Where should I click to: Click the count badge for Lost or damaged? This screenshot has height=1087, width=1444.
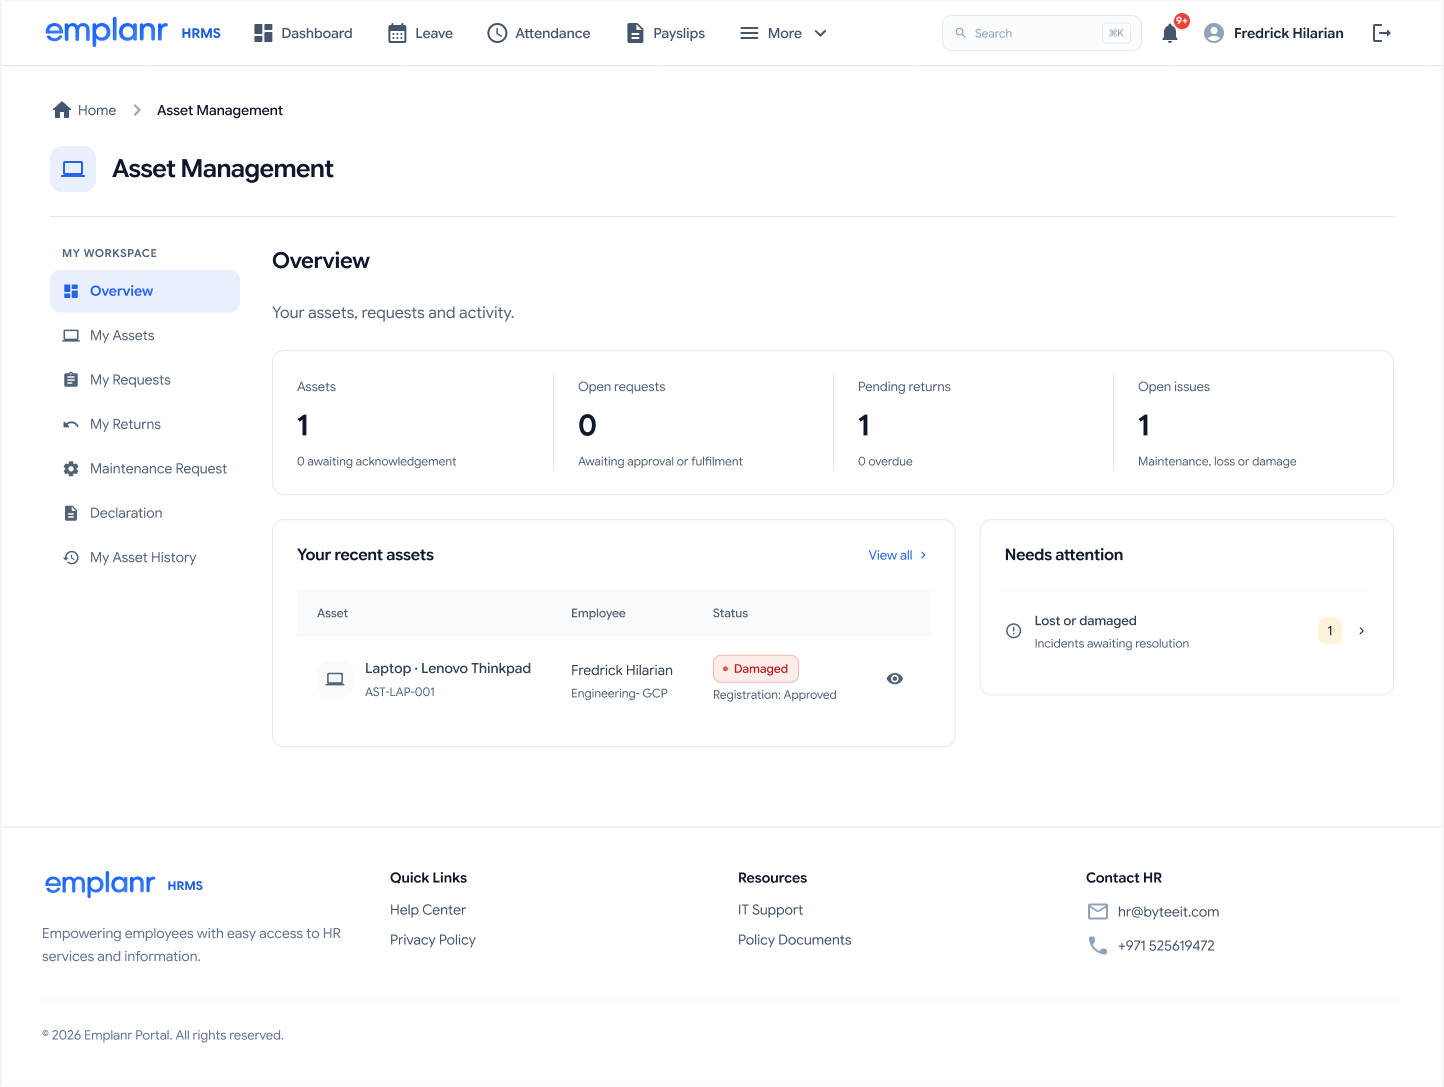click(x=1329, y=631)
